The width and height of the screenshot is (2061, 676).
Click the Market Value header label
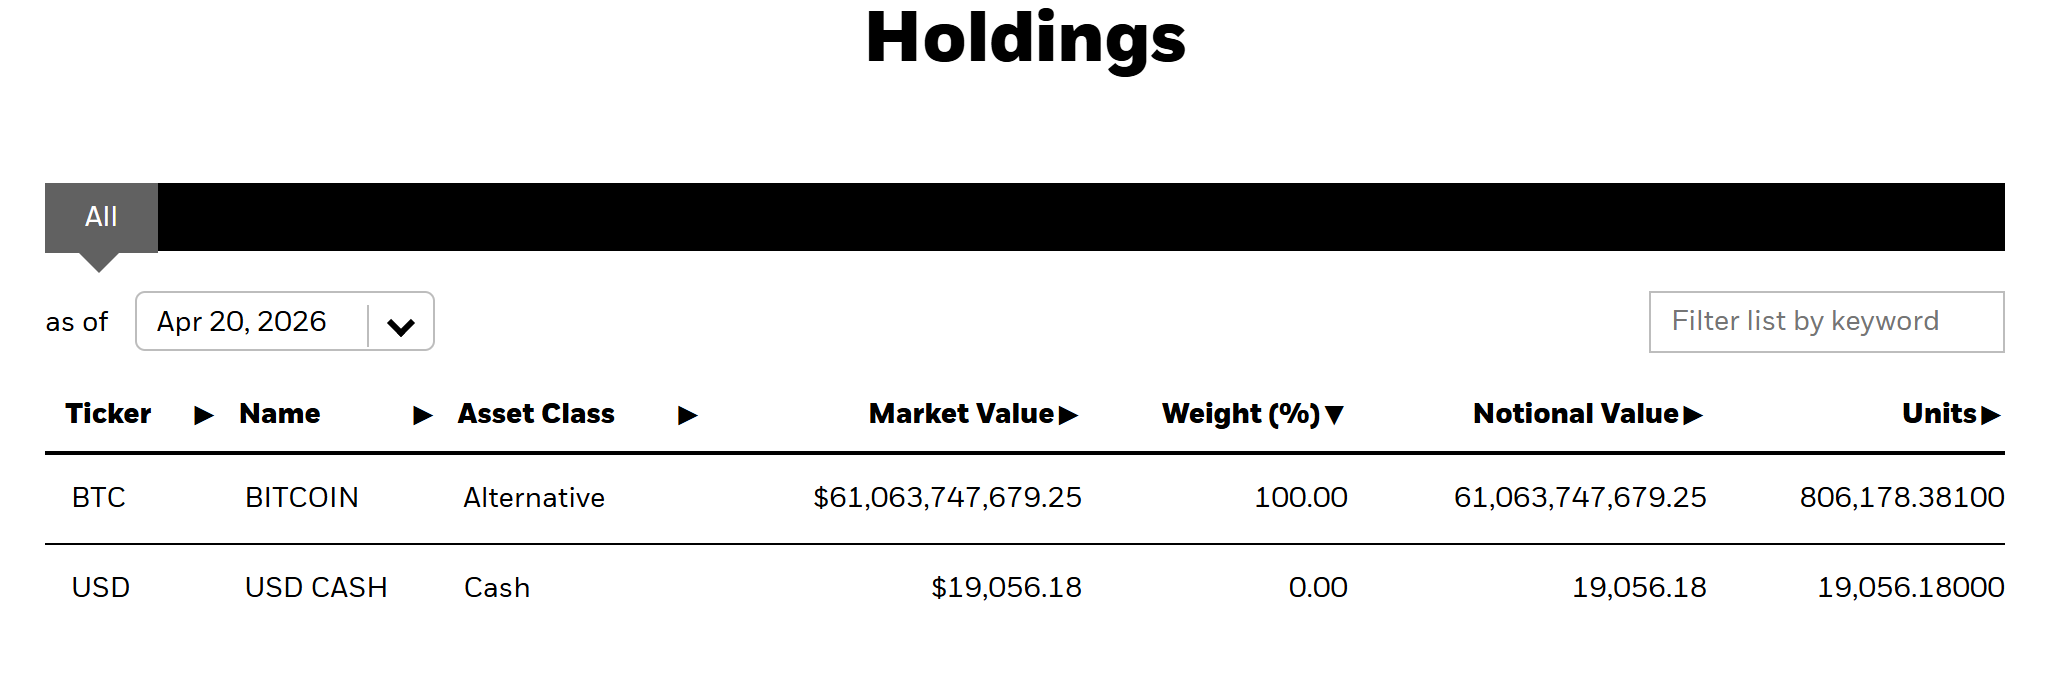961,414
